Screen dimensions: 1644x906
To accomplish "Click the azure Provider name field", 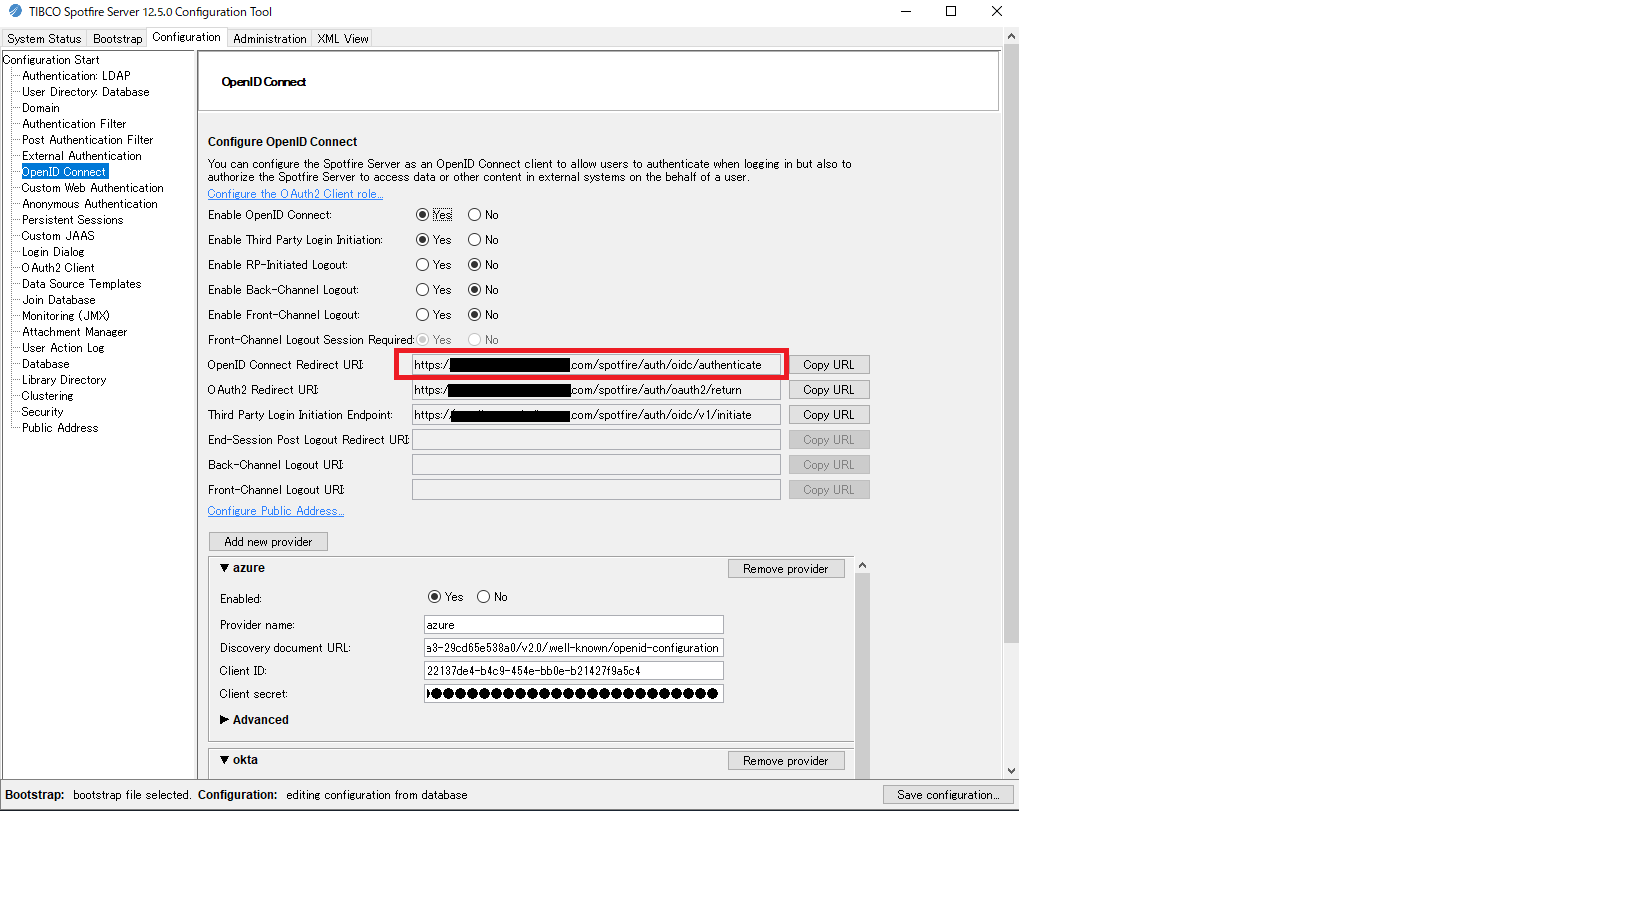I will click(x=574, y=625).
